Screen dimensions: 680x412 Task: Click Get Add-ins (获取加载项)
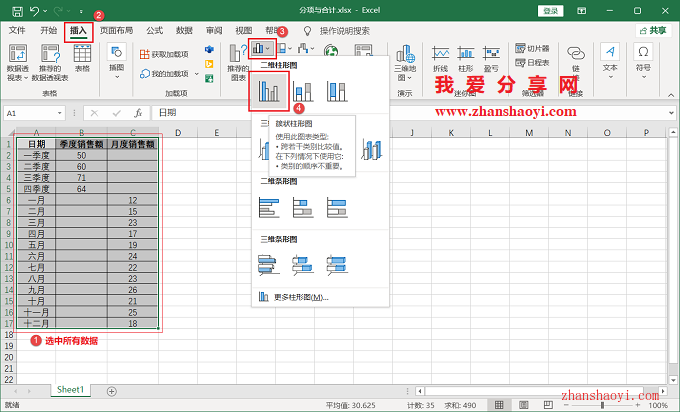(x=164, y=54)
